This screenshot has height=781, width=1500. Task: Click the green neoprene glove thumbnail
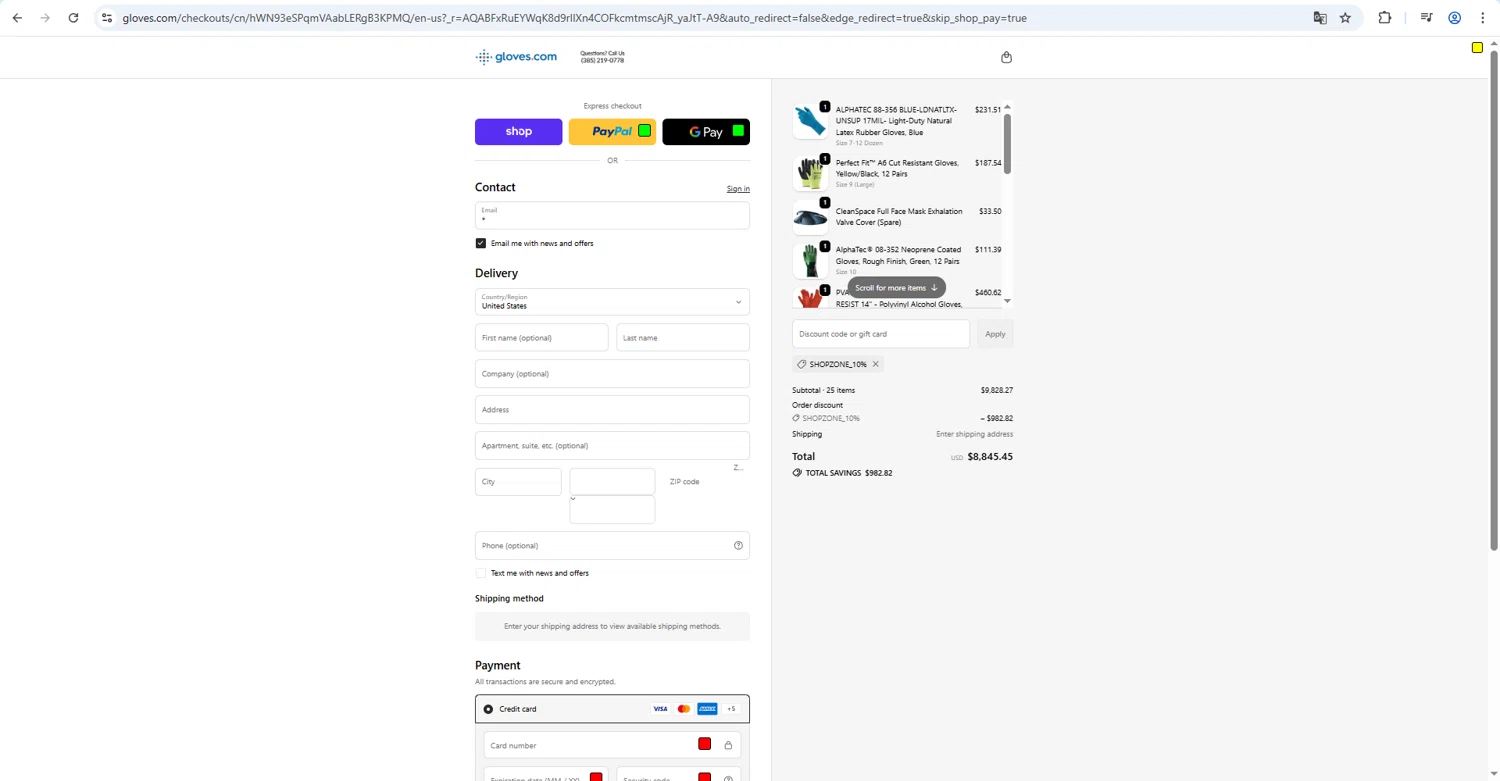click(810, 261)
